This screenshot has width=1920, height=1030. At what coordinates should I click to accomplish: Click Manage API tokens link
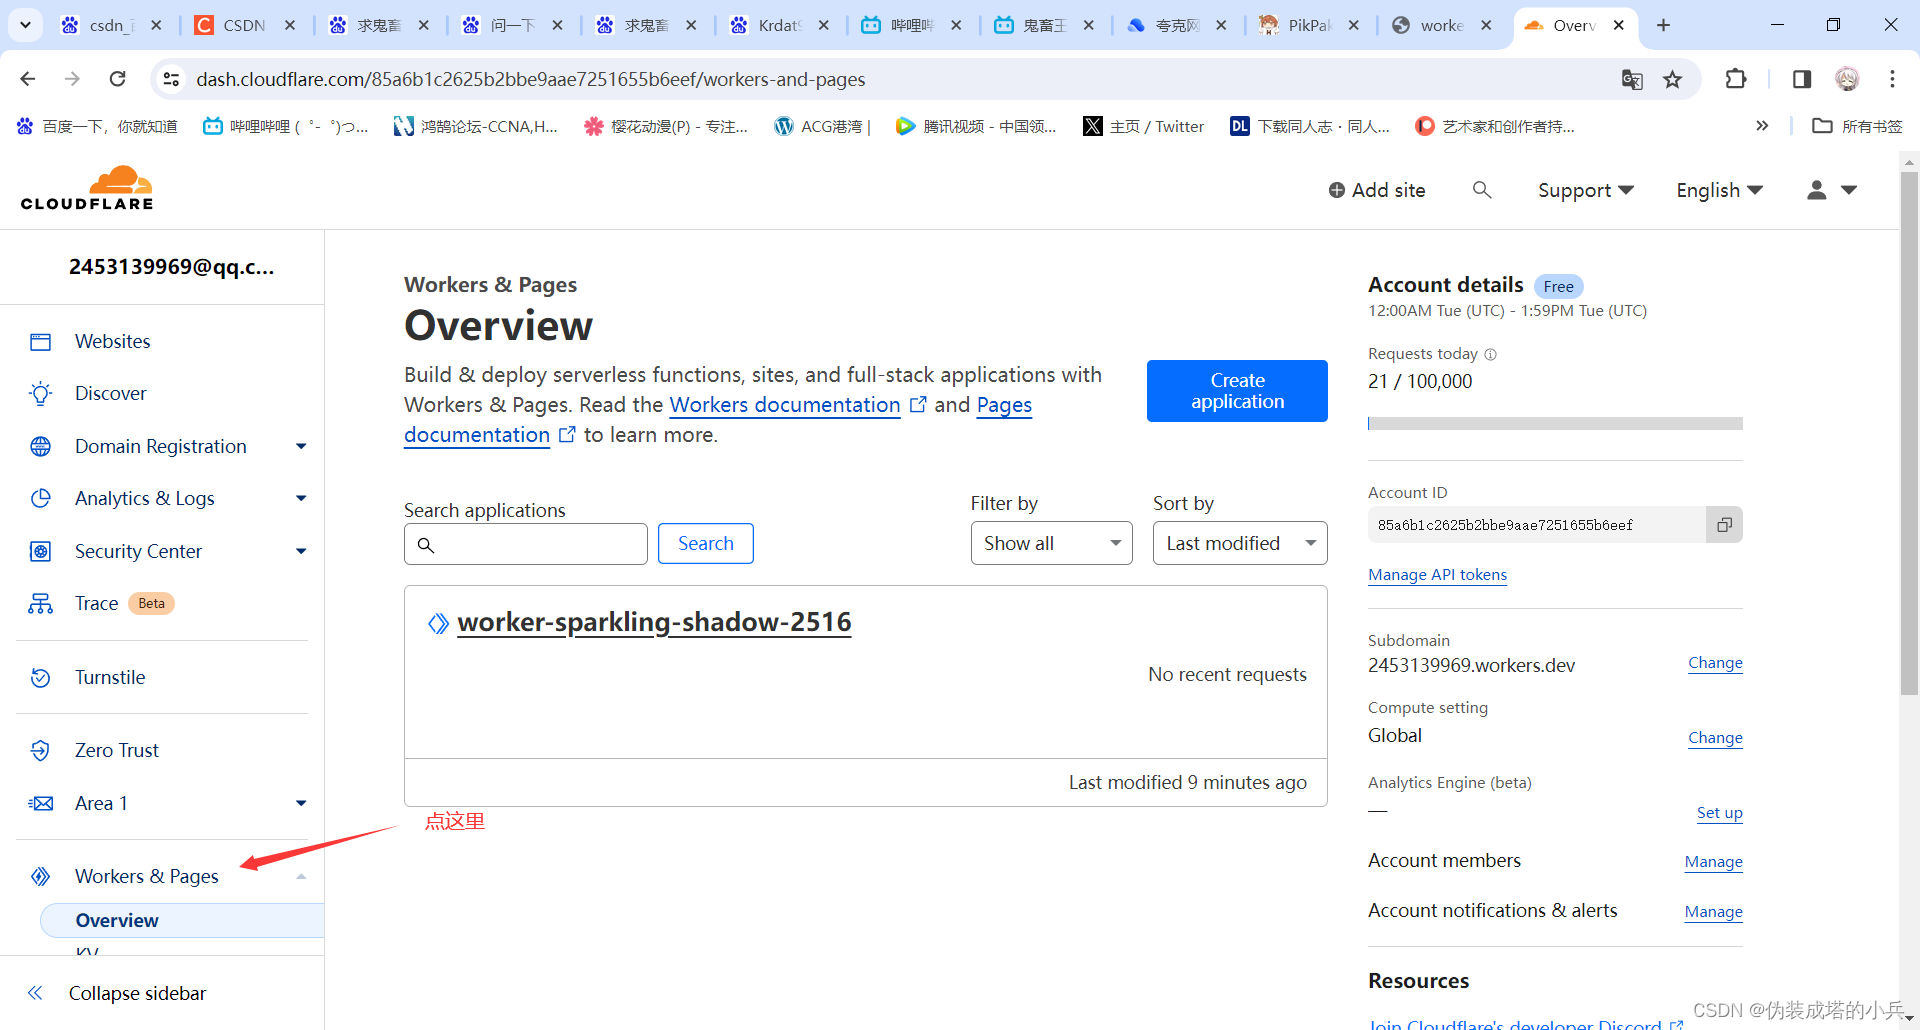click(1437, 575)
